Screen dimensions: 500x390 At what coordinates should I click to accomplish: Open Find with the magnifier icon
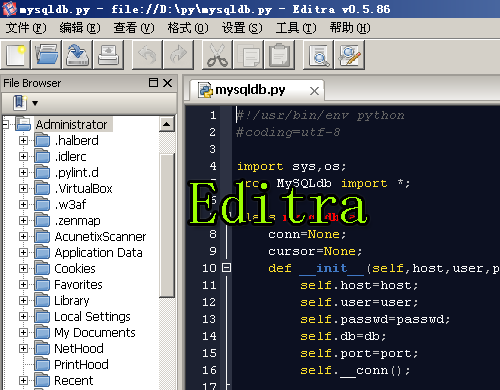click(318, 55)
